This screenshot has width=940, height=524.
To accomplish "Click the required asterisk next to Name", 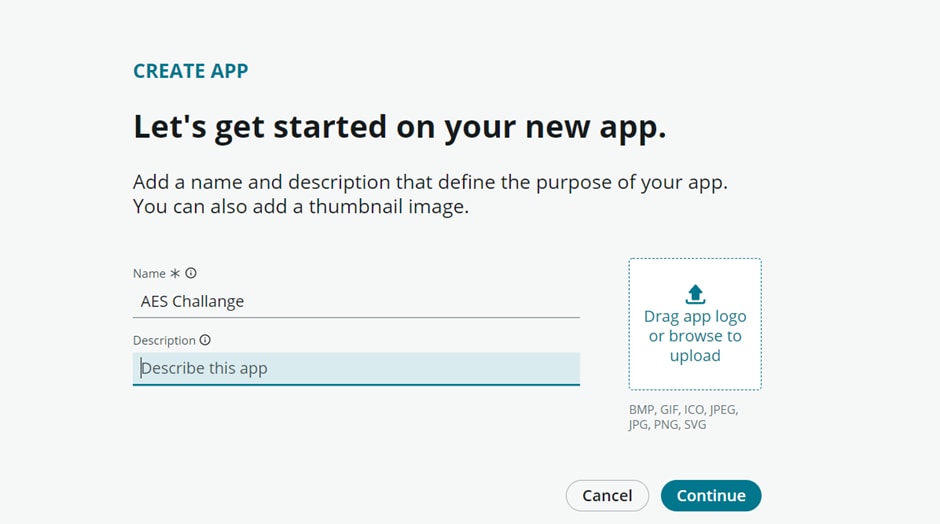I will (174, 273).
